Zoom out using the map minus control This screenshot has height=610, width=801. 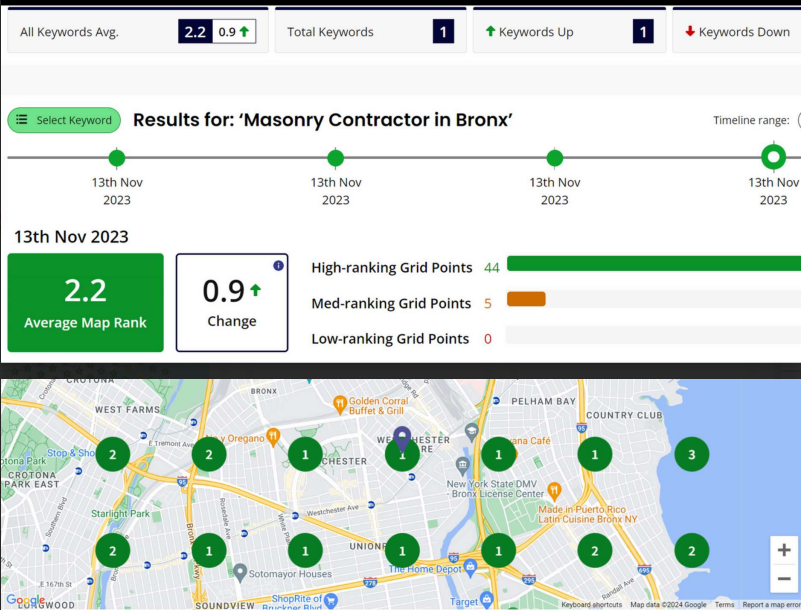click(784, 578)
